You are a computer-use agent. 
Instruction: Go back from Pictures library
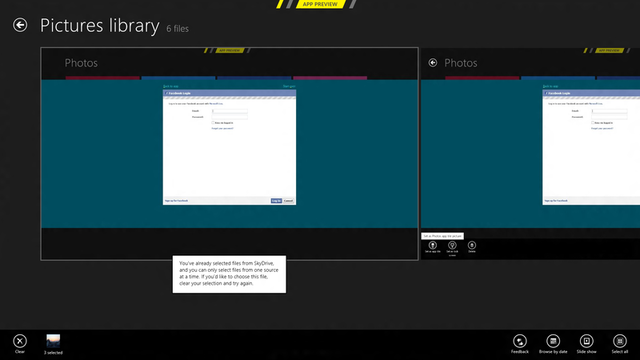tap(20, 25)
